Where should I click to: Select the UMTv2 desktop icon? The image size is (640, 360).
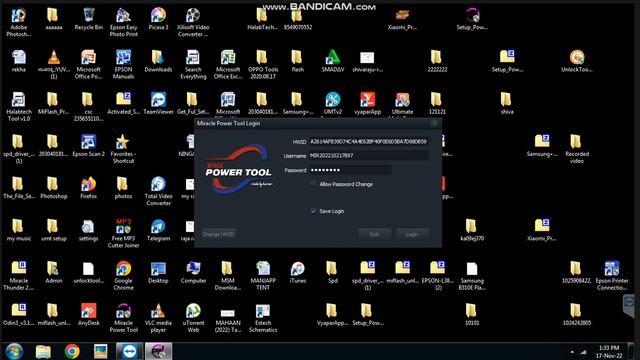[x=333, y=103]
